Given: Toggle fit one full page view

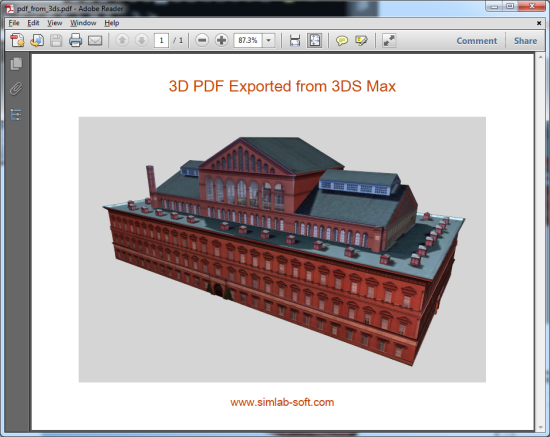Looking at the screenshot, I should tap(315, 40).
